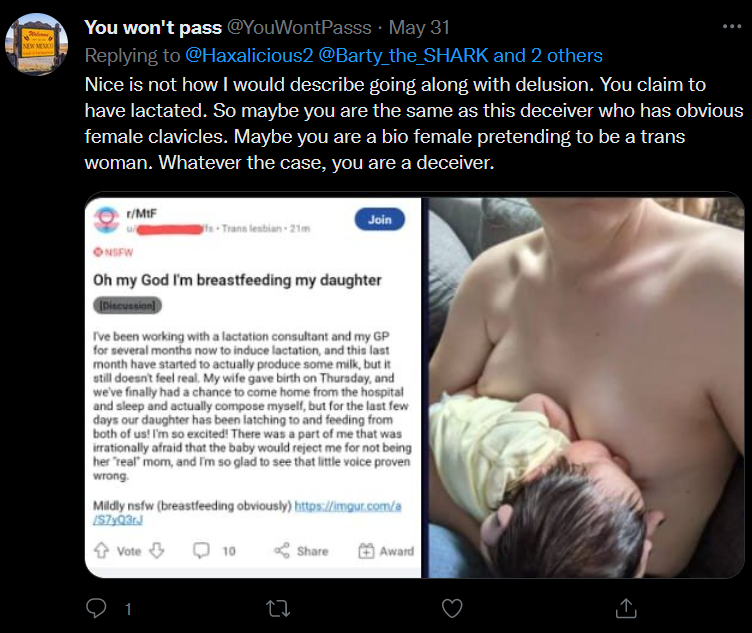Viewport: 752px width, 633px height.
Task: Open the three-dot more options menu
Action: point(732,26)
